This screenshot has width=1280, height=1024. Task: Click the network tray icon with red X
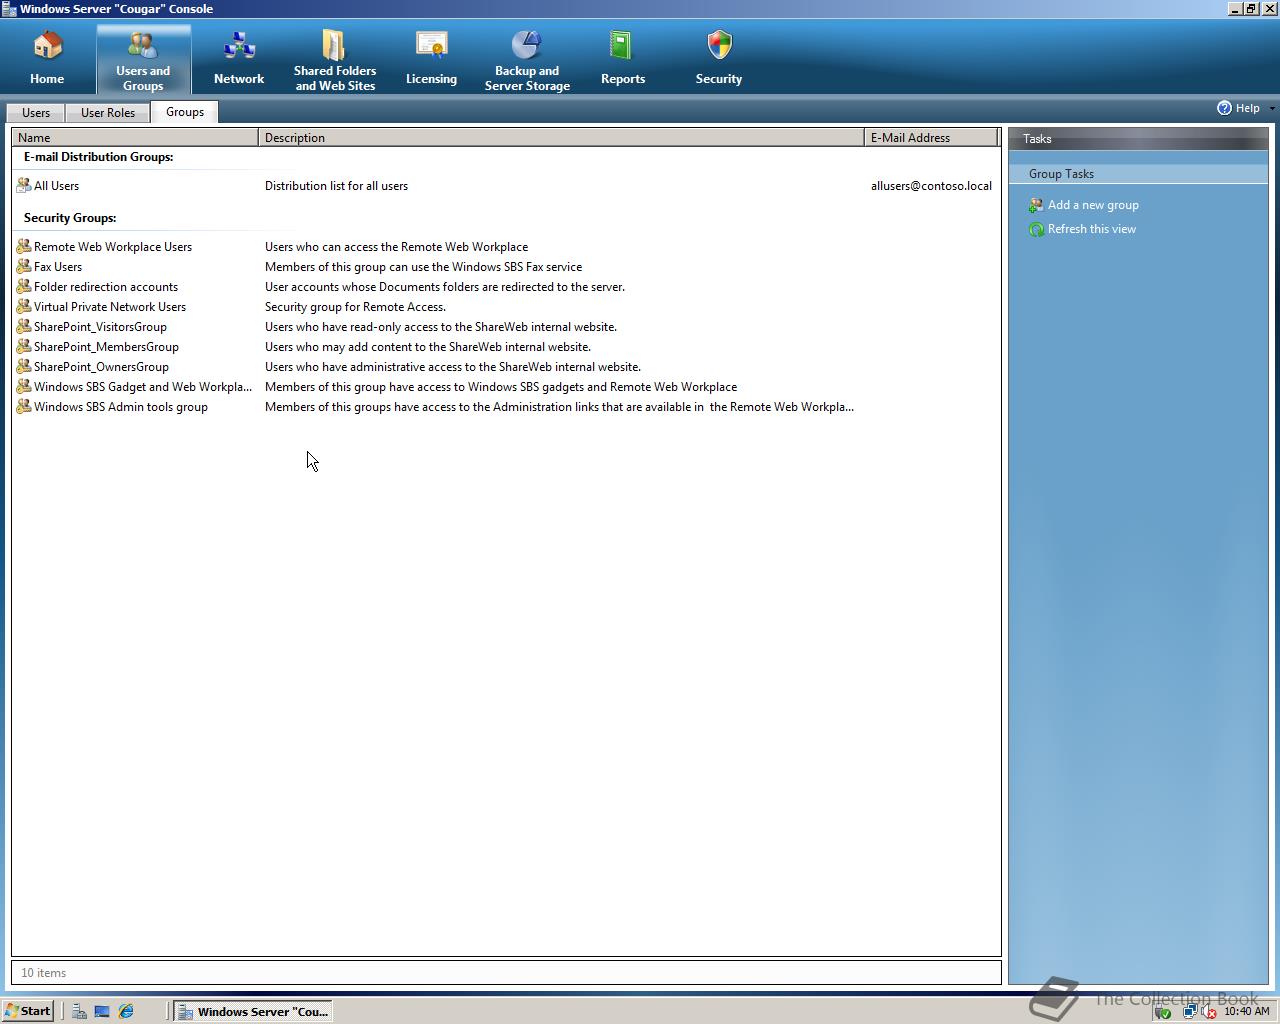click(x=1209, y=1012)
